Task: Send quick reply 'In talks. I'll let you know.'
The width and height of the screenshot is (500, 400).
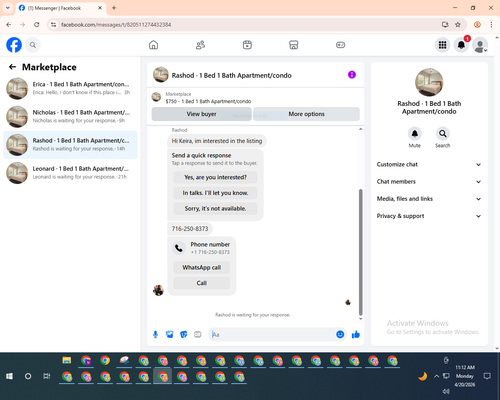Action: [x=215, y=193]
